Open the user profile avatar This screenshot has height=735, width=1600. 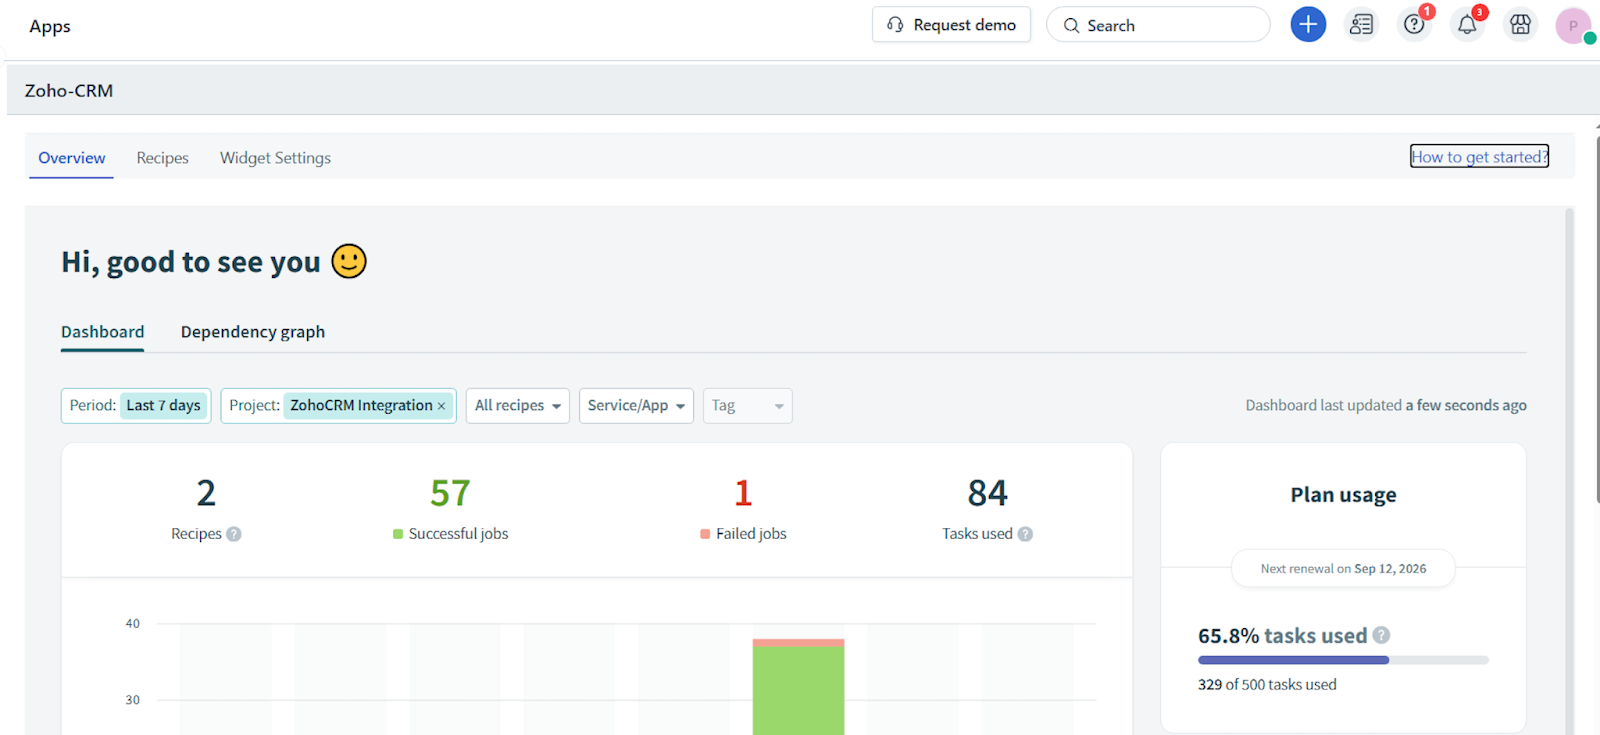tap(1573, 25)
